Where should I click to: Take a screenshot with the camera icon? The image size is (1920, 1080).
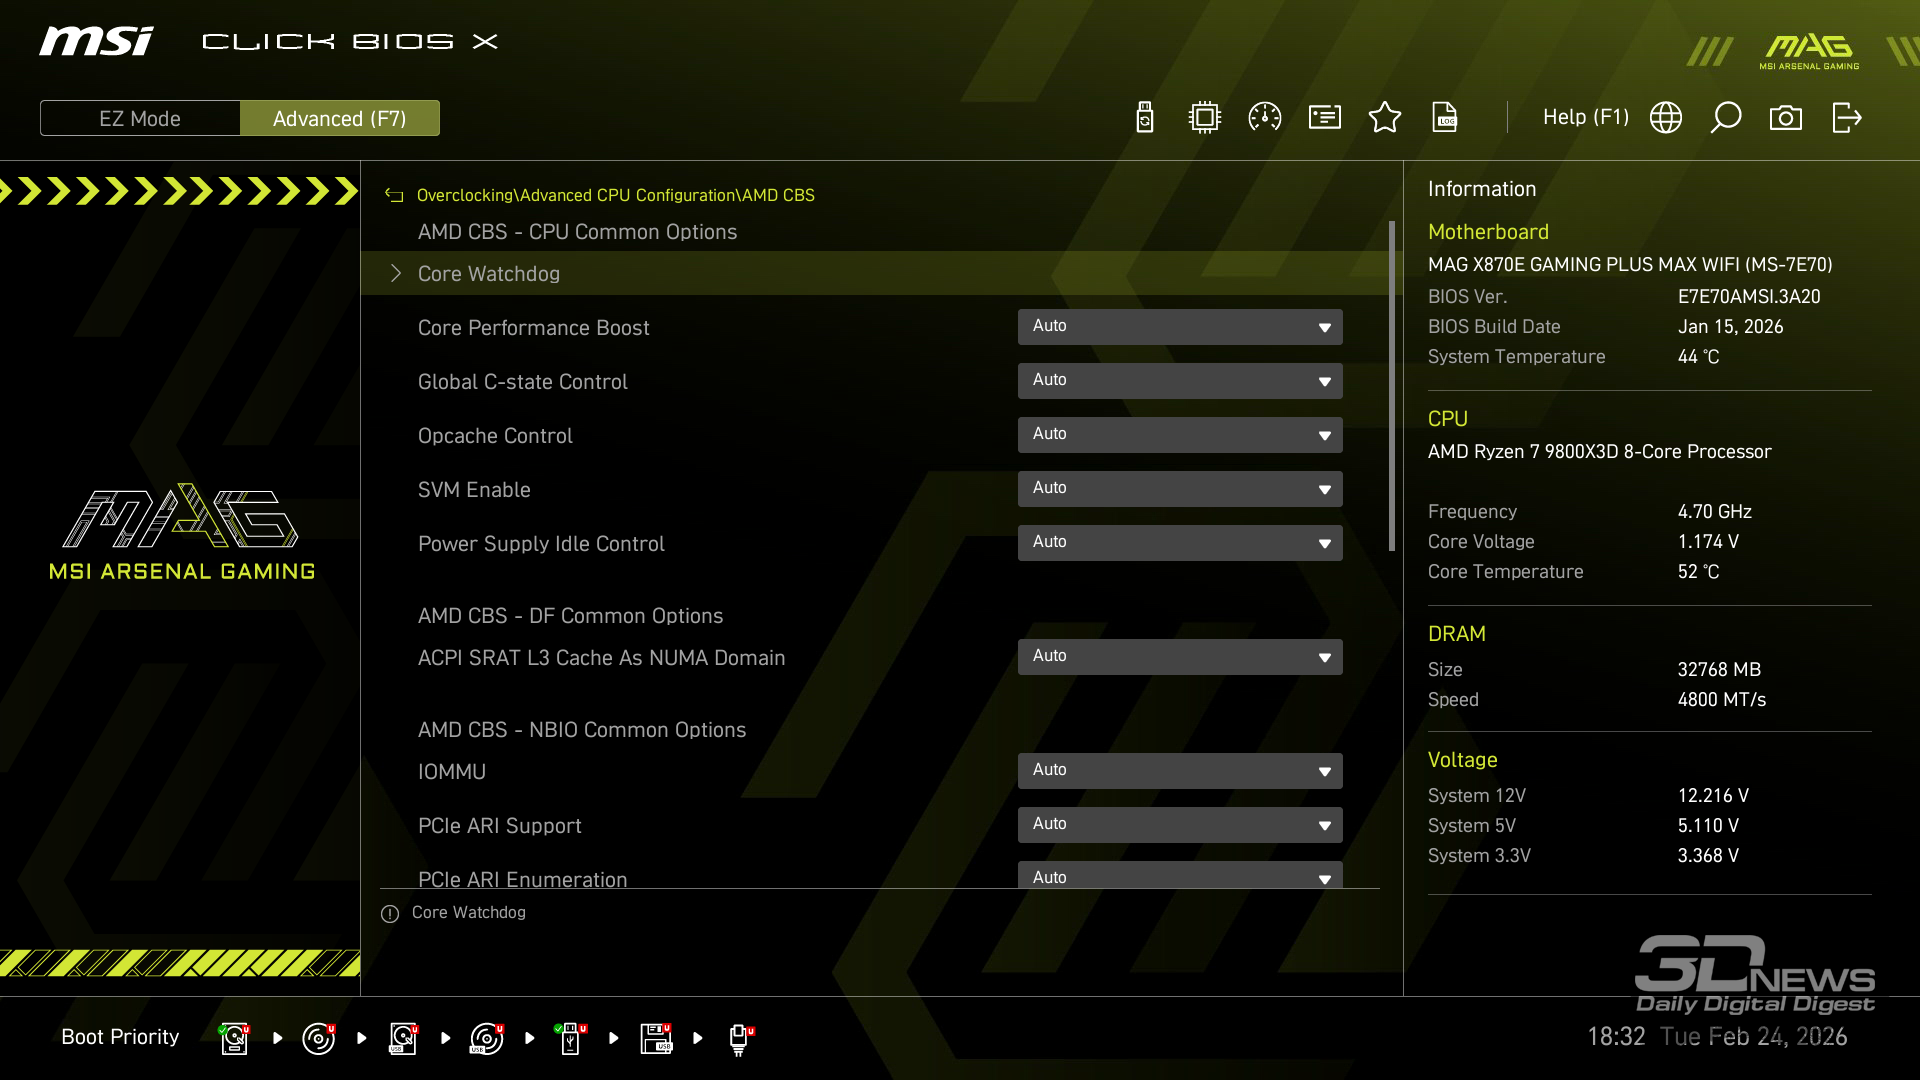click(1786, 118)
